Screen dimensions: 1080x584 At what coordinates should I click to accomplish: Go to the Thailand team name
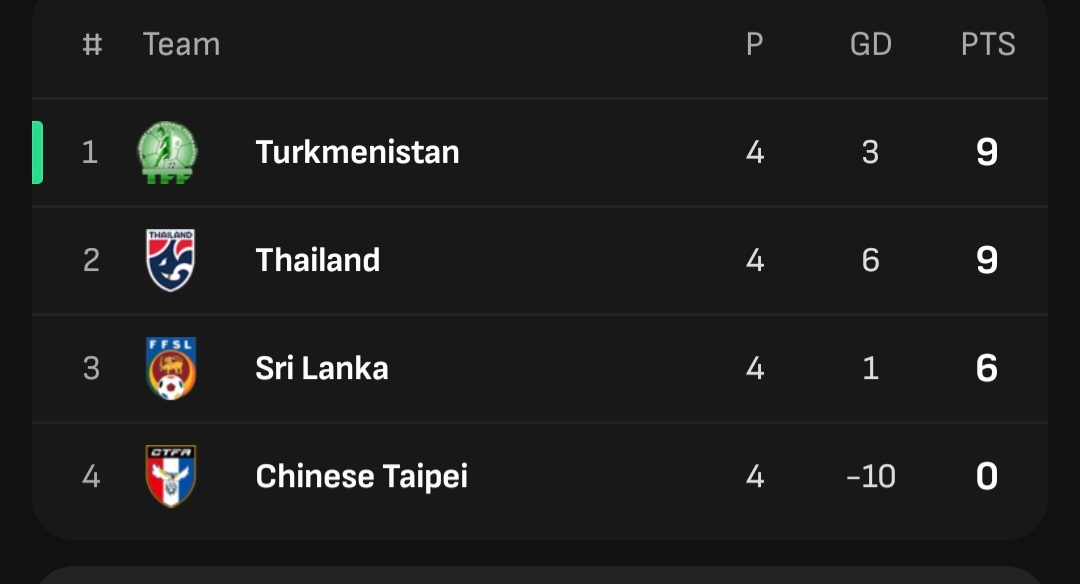[x=318, y=260]
